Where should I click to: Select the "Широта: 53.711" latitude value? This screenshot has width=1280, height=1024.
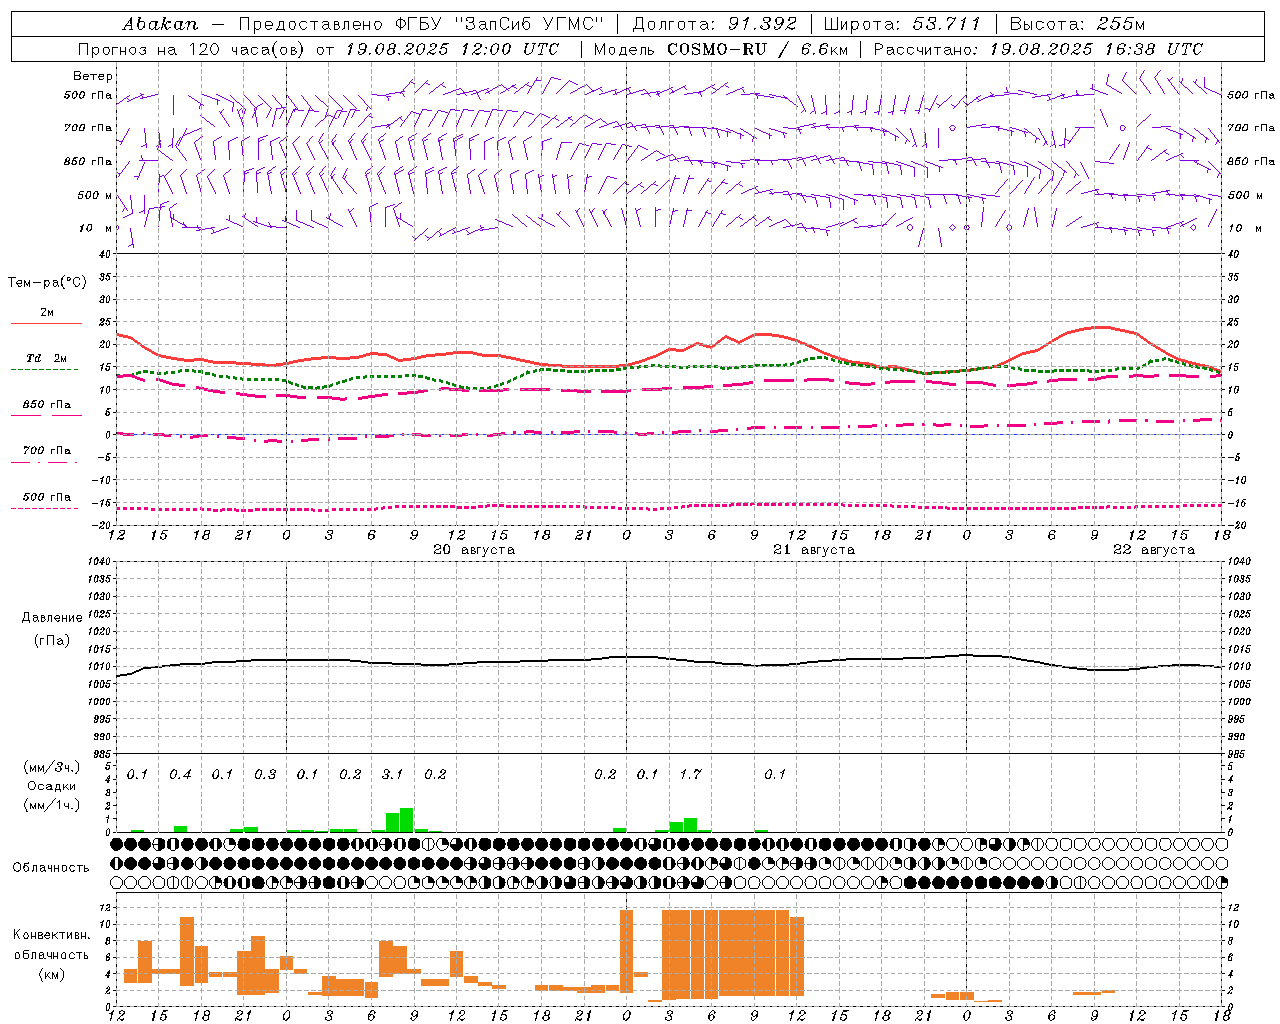pos(902,24)
